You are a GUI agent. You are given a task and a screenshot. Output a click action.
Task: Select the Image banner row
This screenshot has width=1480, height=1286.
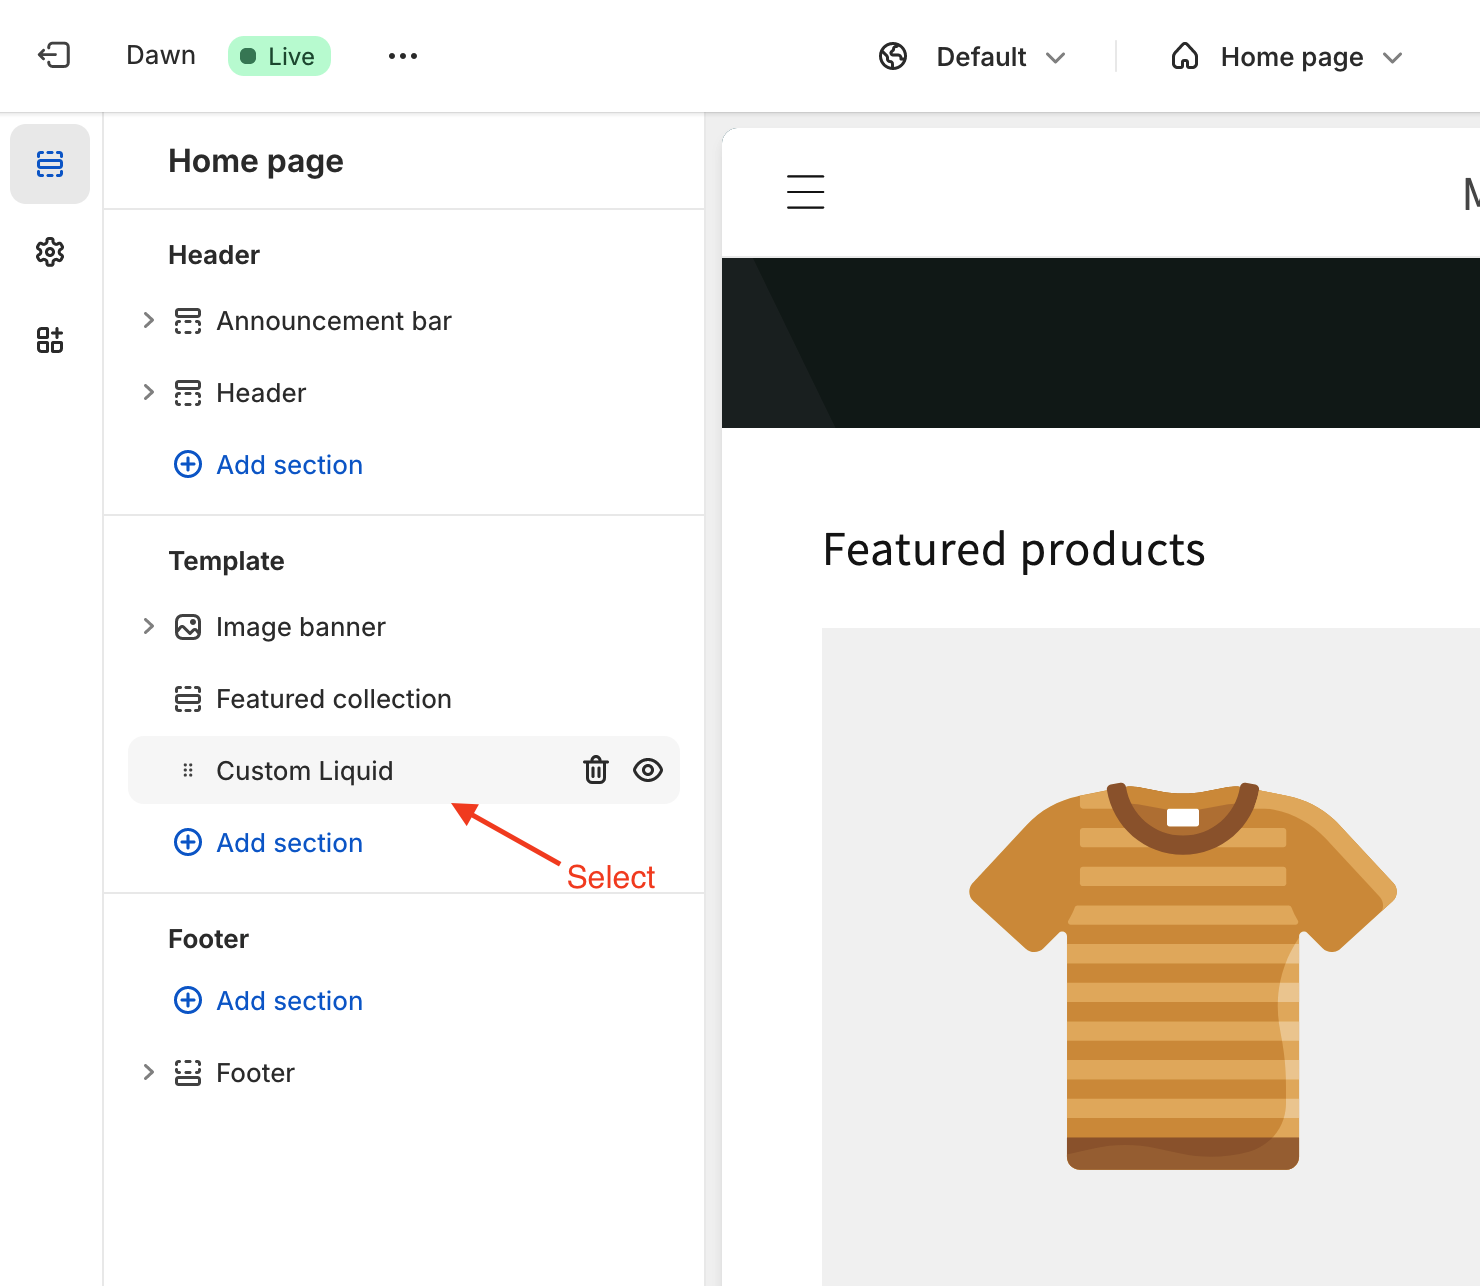404,627
